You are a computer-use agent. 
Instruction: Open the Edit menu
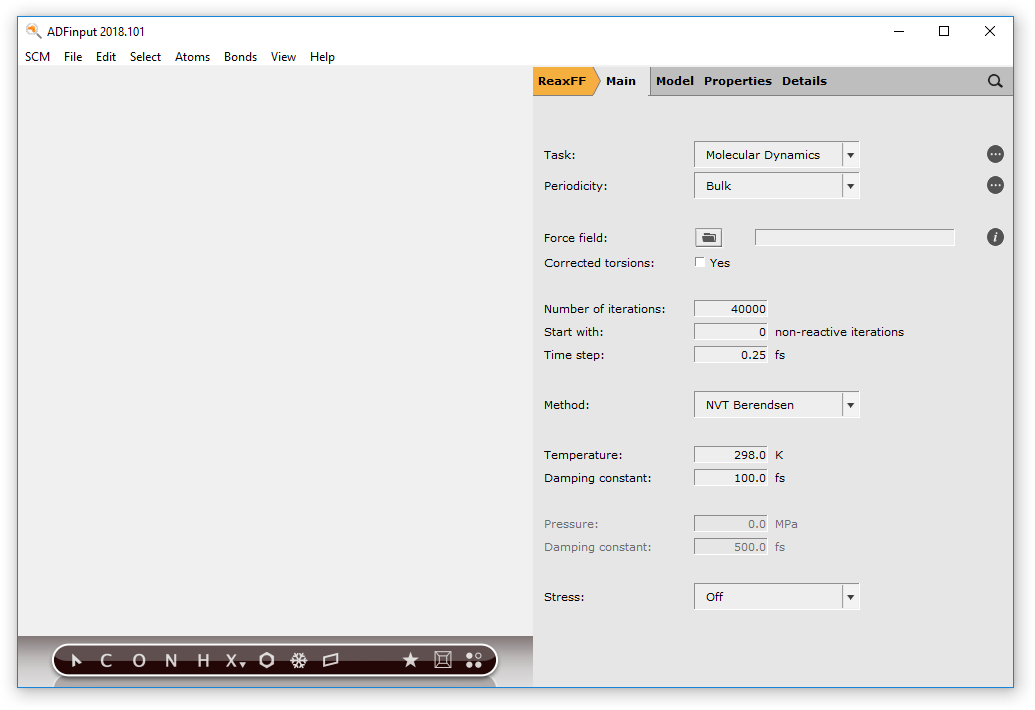coord(106,57)
